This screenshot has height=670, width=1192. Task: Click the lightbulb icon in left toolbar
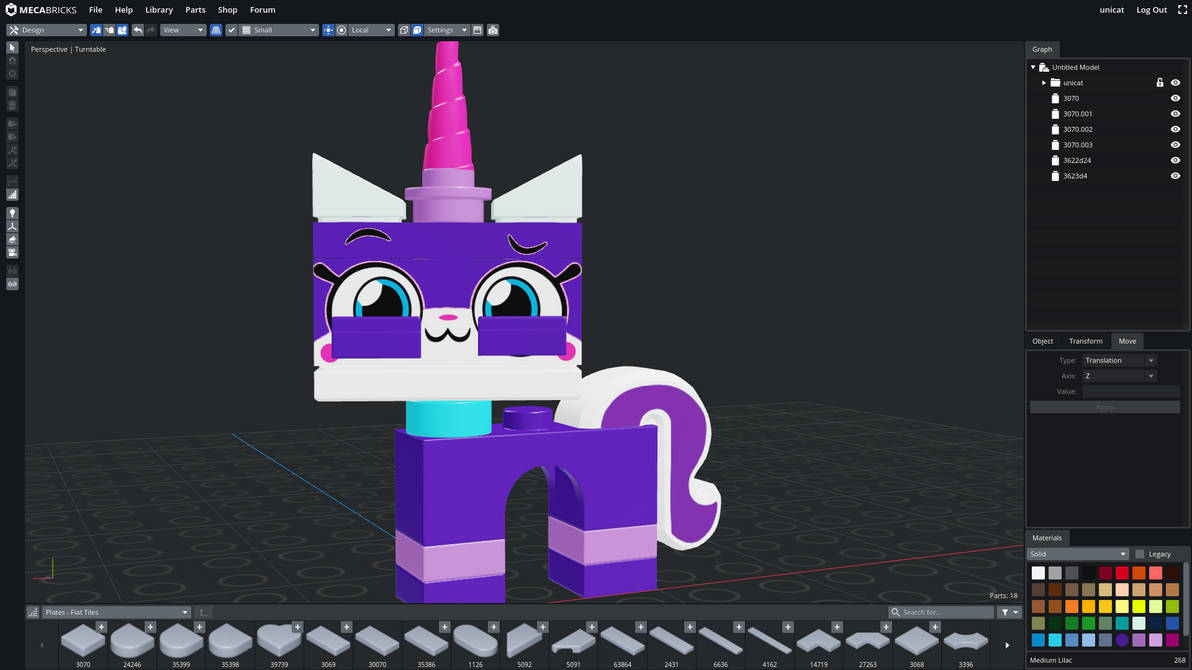(x=12, y=214)
